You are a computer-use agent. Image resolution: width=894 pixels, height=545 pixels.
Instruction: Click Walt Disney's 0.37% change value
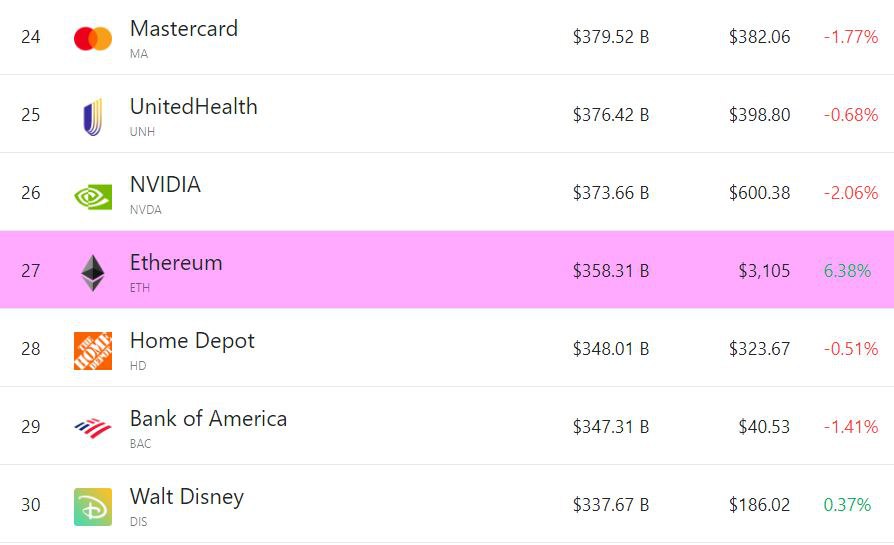(847, 505)
